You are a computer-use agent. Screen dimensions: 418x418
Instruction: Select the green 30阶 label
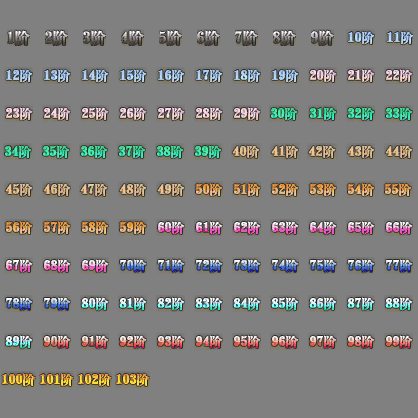pos(284,114)
